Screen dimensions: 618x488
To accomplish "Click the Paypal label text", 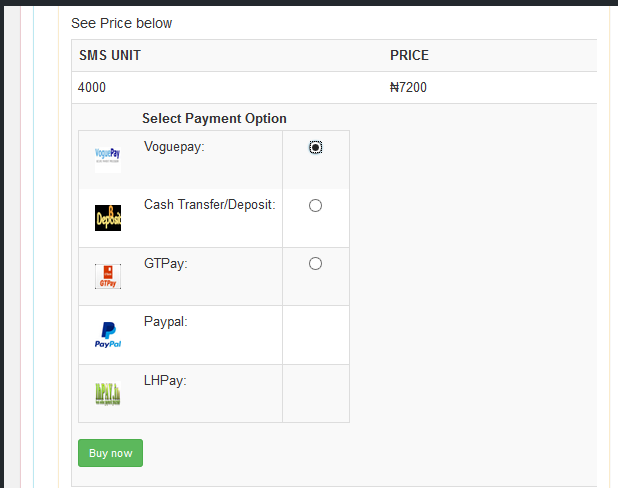I will [x=166, y=322].
